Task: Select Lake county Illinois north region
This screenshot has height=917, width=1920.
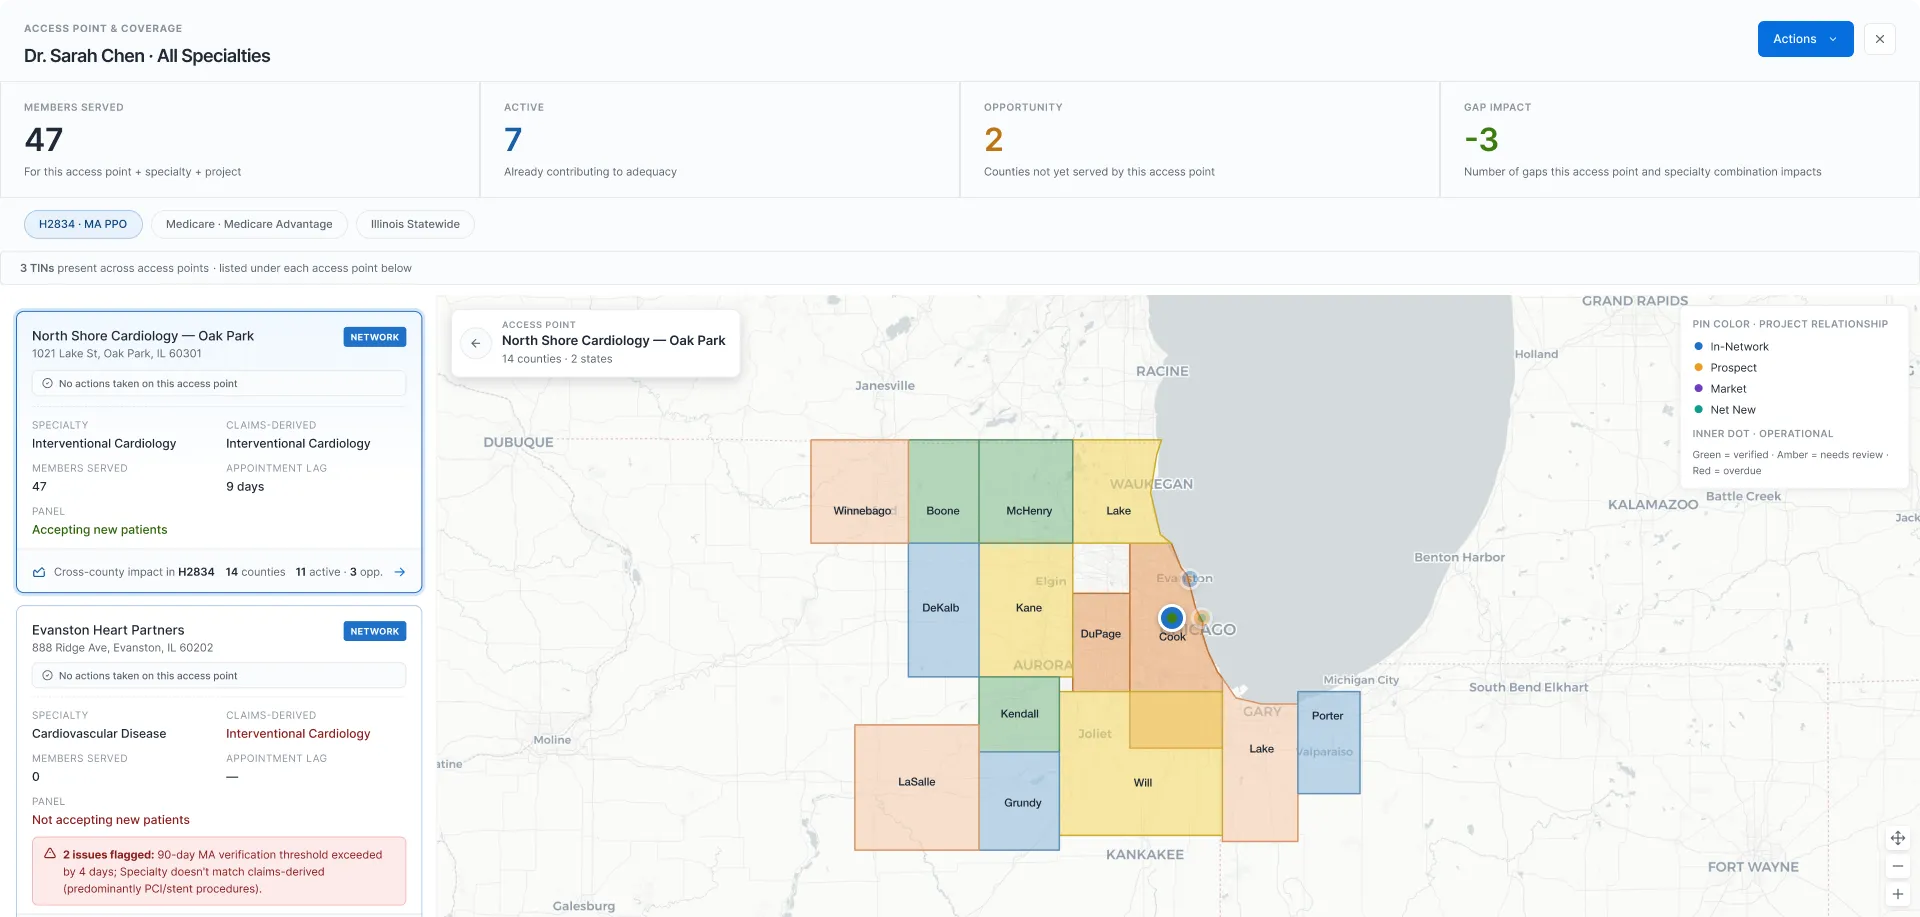Action: [x=1115, y=491]
